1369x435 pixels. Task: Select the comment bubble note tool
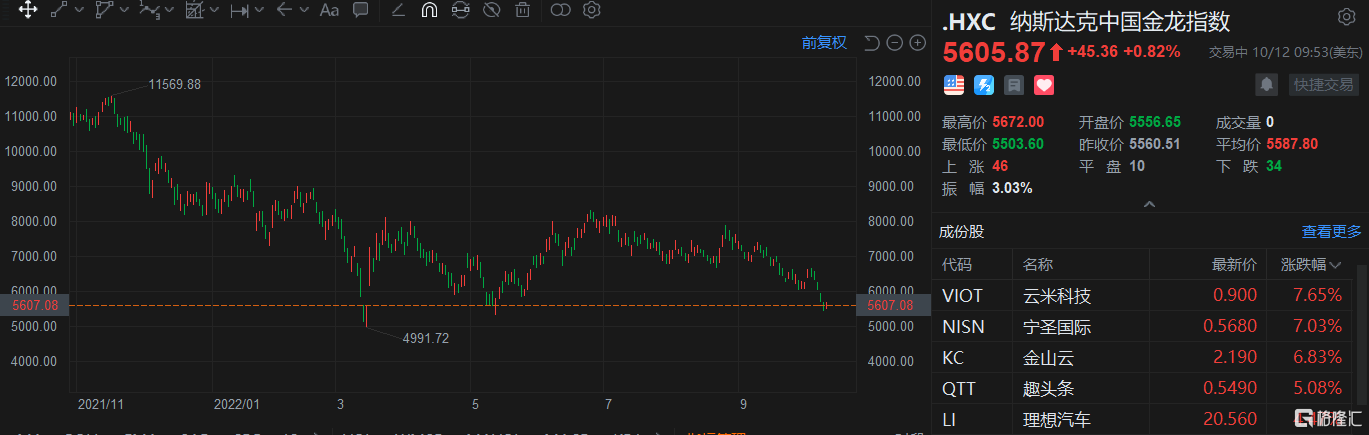[x=361, y=11]
